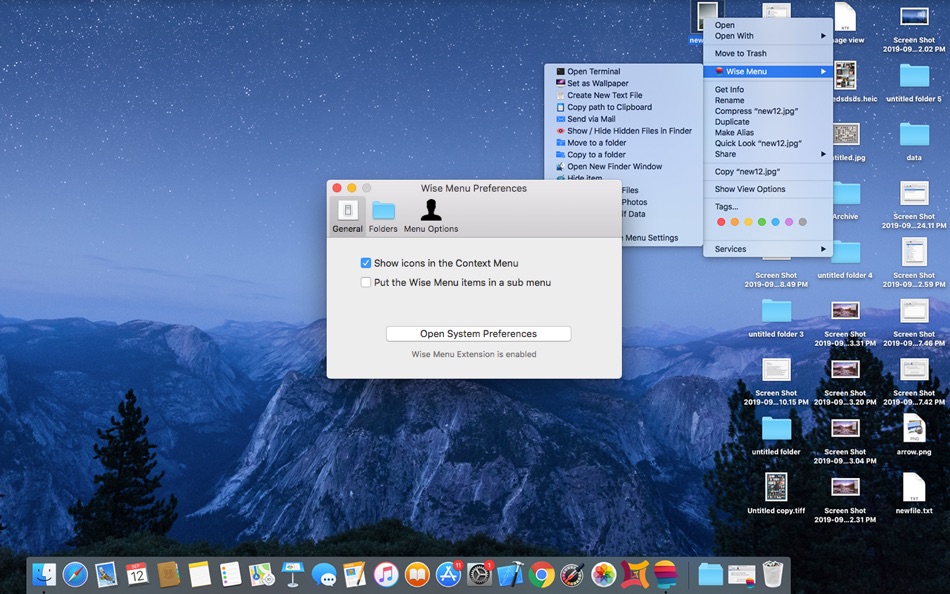The width and height of the screenshot is (950, 594).
Task: Open Wise Menu app icon in dock
Action: 666,574
